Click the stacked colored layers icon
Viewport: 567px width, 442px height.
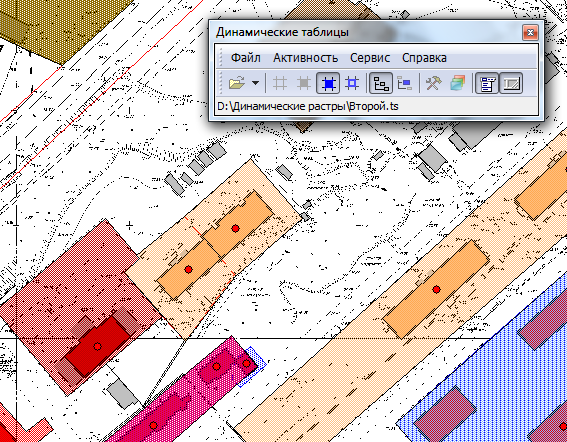click(x=457, y=84)
